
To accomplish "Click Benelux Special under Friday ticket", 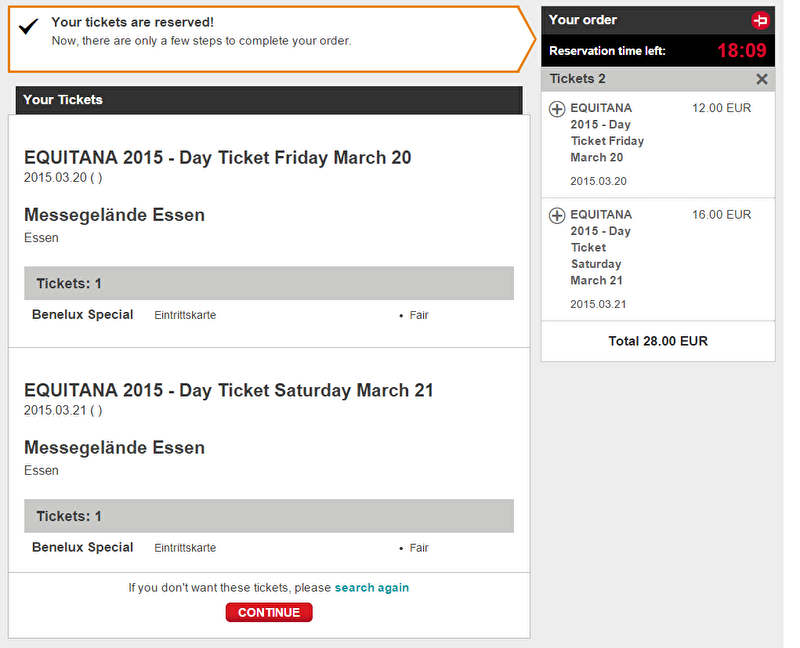I will point(83,315).
